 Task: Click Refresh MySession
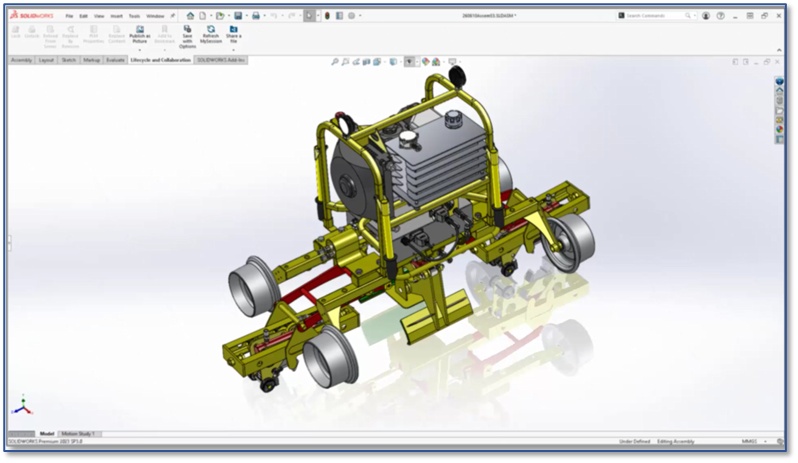(x=211, y=34)
